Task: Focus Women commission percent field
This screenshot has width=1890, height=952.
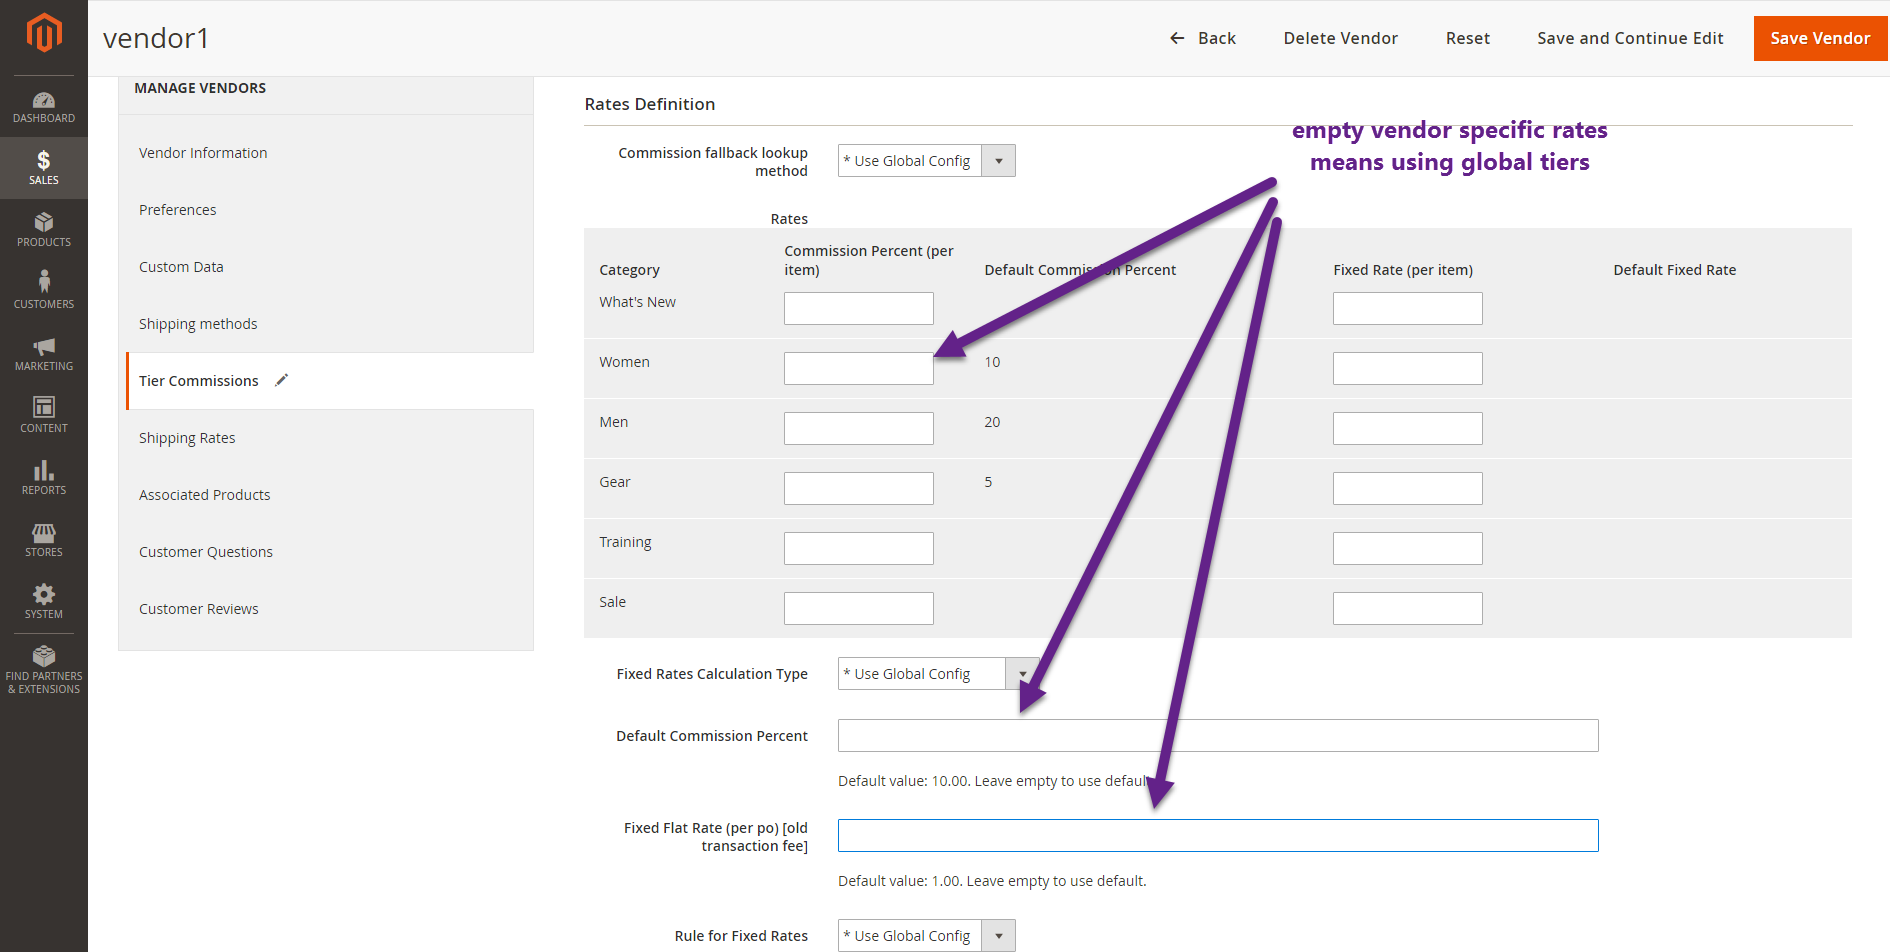Action: tap(858, 368)
